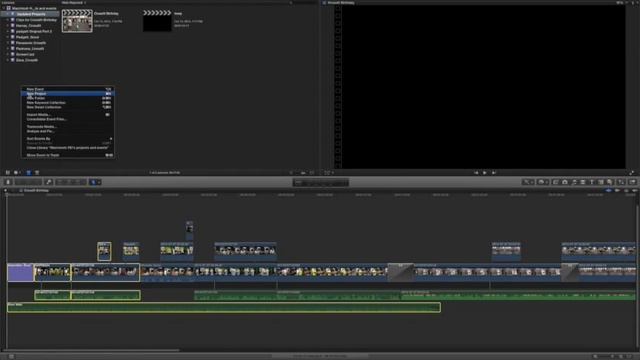Switch browser to list view
The height and width of the screenshot is (360, 640).
(37, 173)
